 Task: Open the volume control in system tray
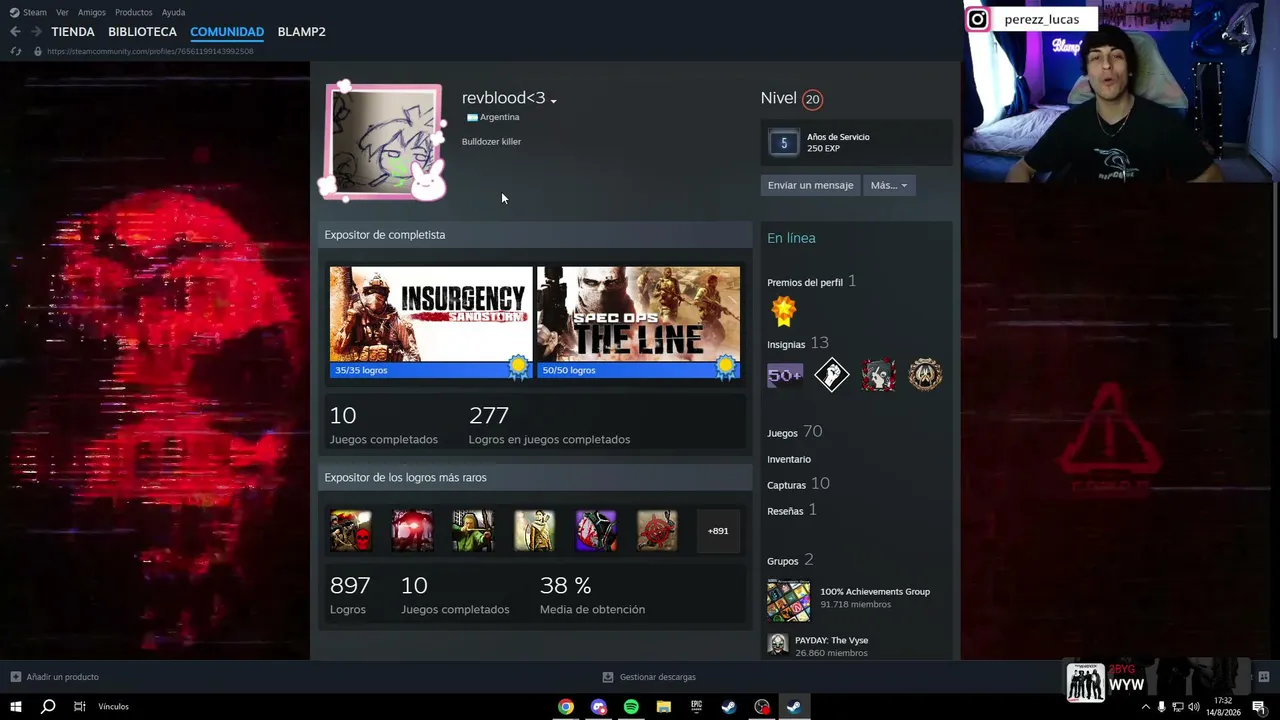point(1194,707)
